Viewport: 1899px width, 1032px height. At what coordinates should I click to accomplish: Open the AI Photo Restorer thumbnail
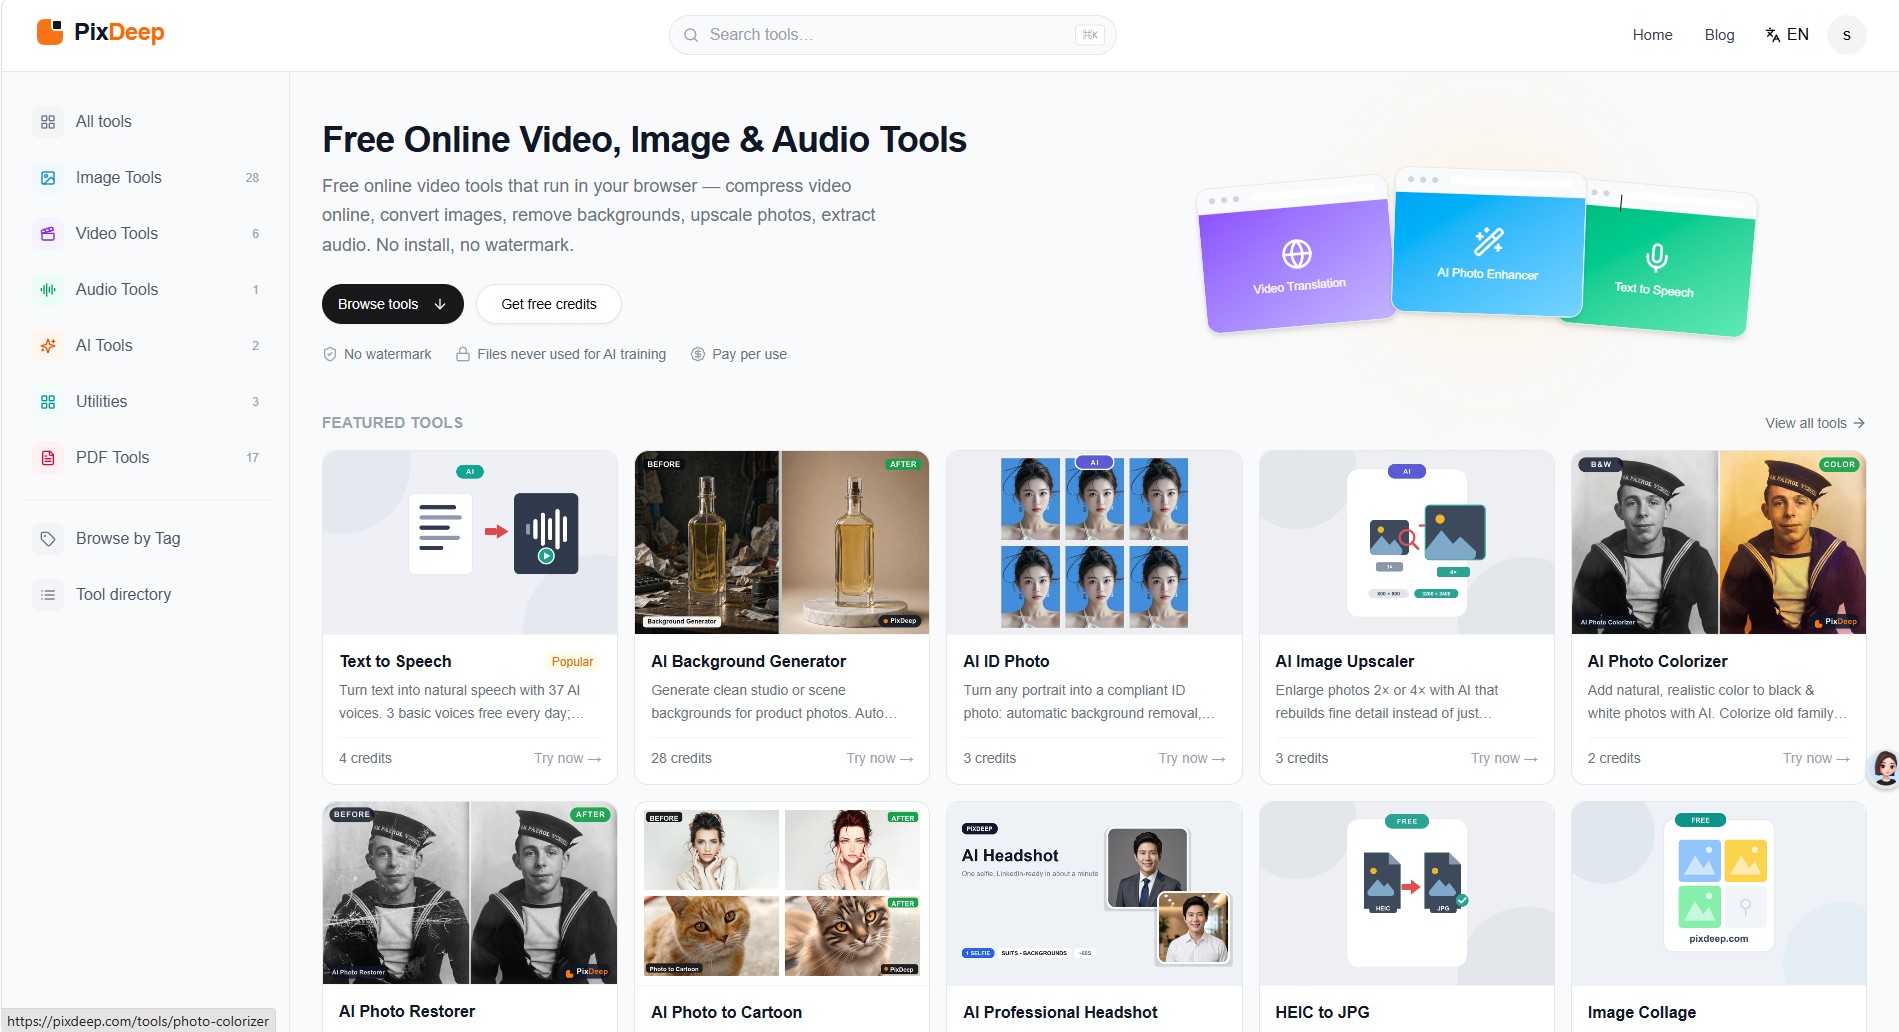pyautogui.click(x=469, y=893)
